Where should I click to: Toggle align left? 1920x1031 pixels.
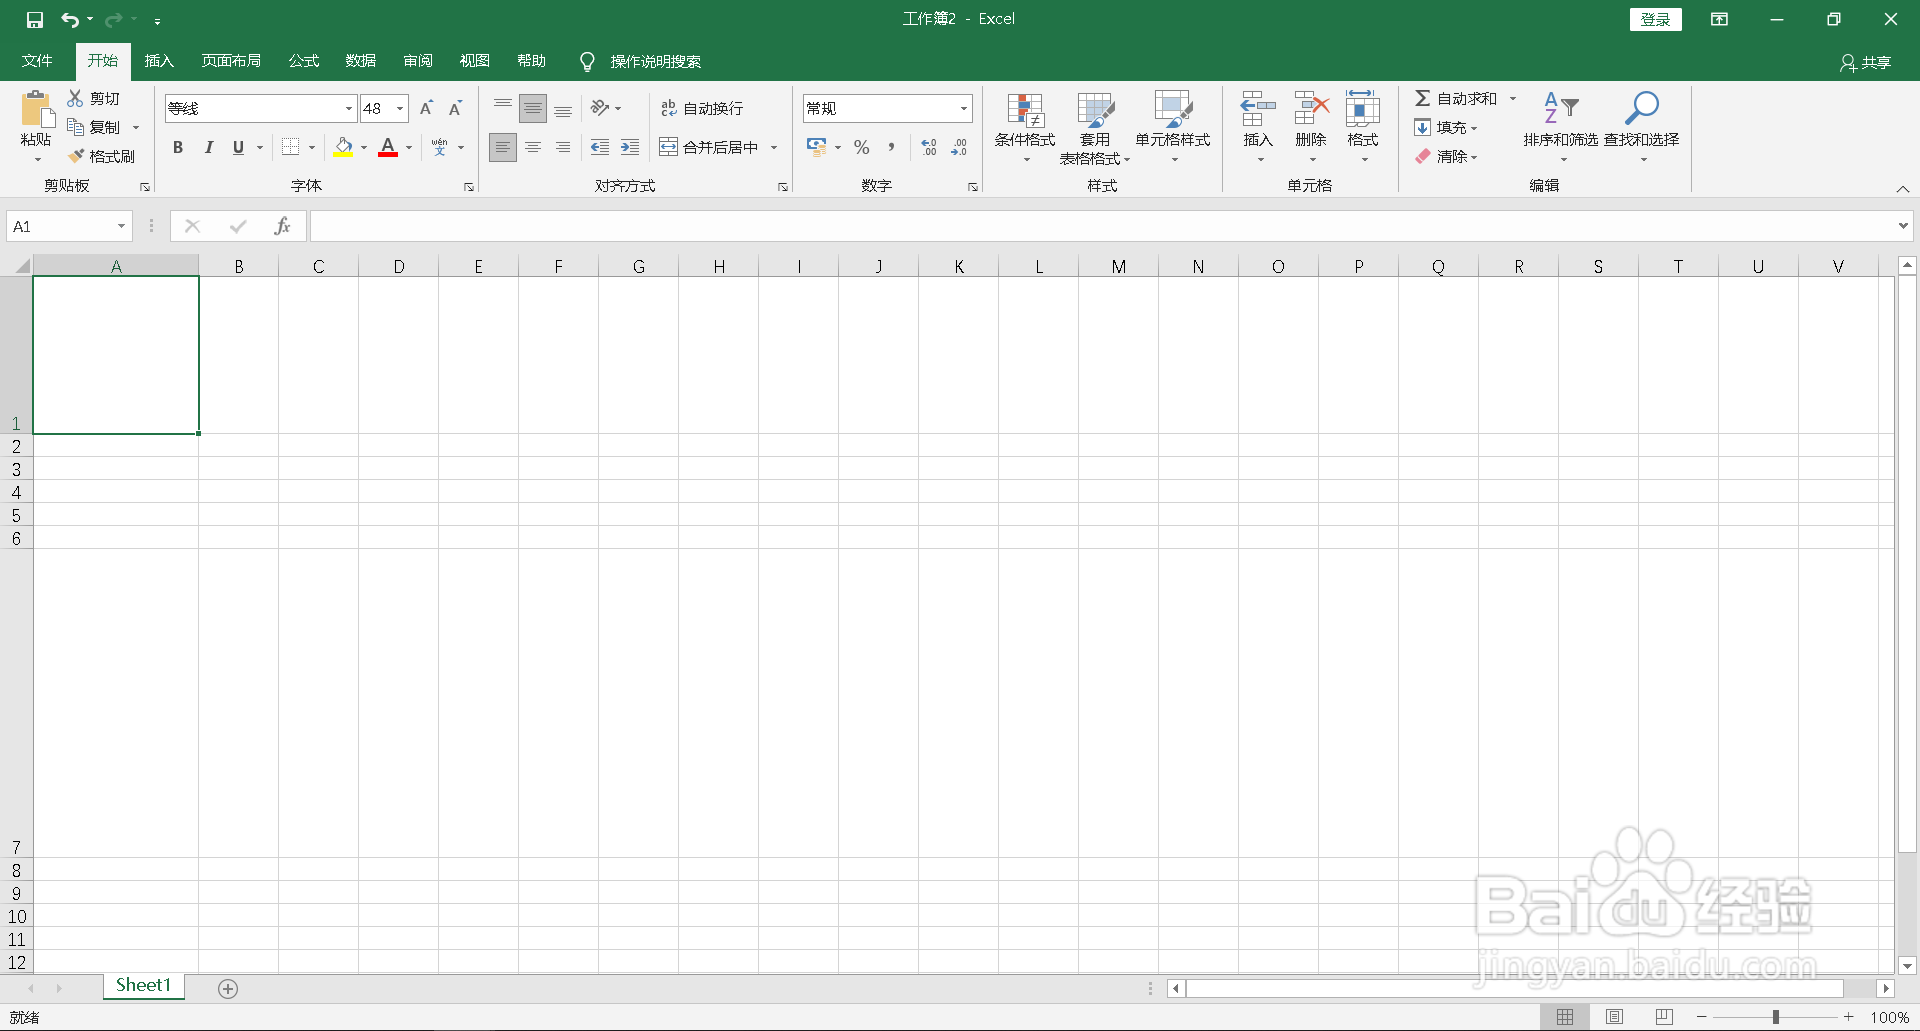503,147
